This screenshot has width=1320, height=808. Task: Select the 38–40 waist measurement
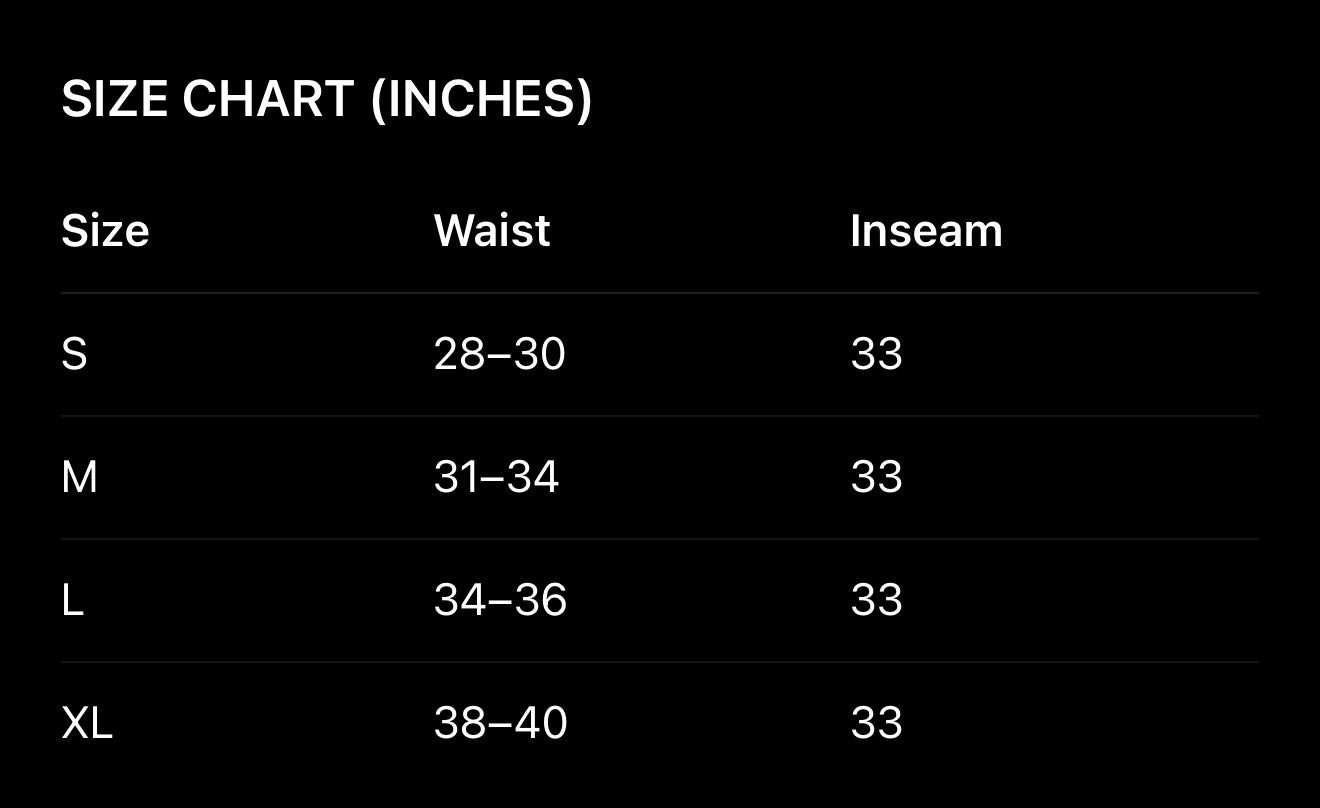(500, 723)
